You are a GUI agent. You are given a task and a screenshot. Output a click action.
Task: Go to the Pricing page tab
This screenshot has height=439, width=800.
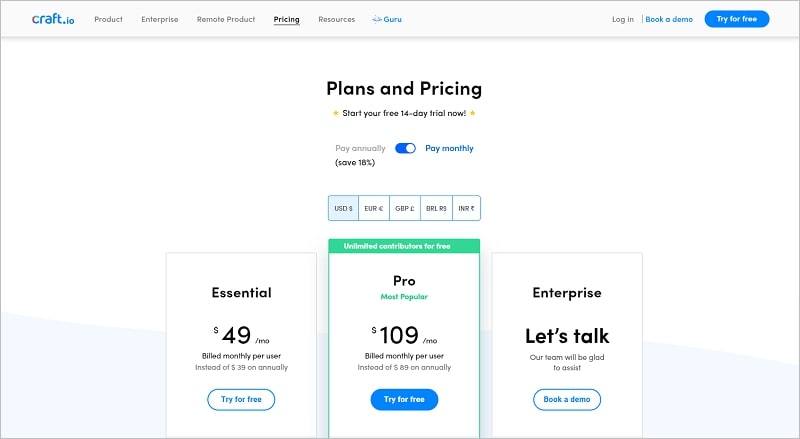click(286, 19)
